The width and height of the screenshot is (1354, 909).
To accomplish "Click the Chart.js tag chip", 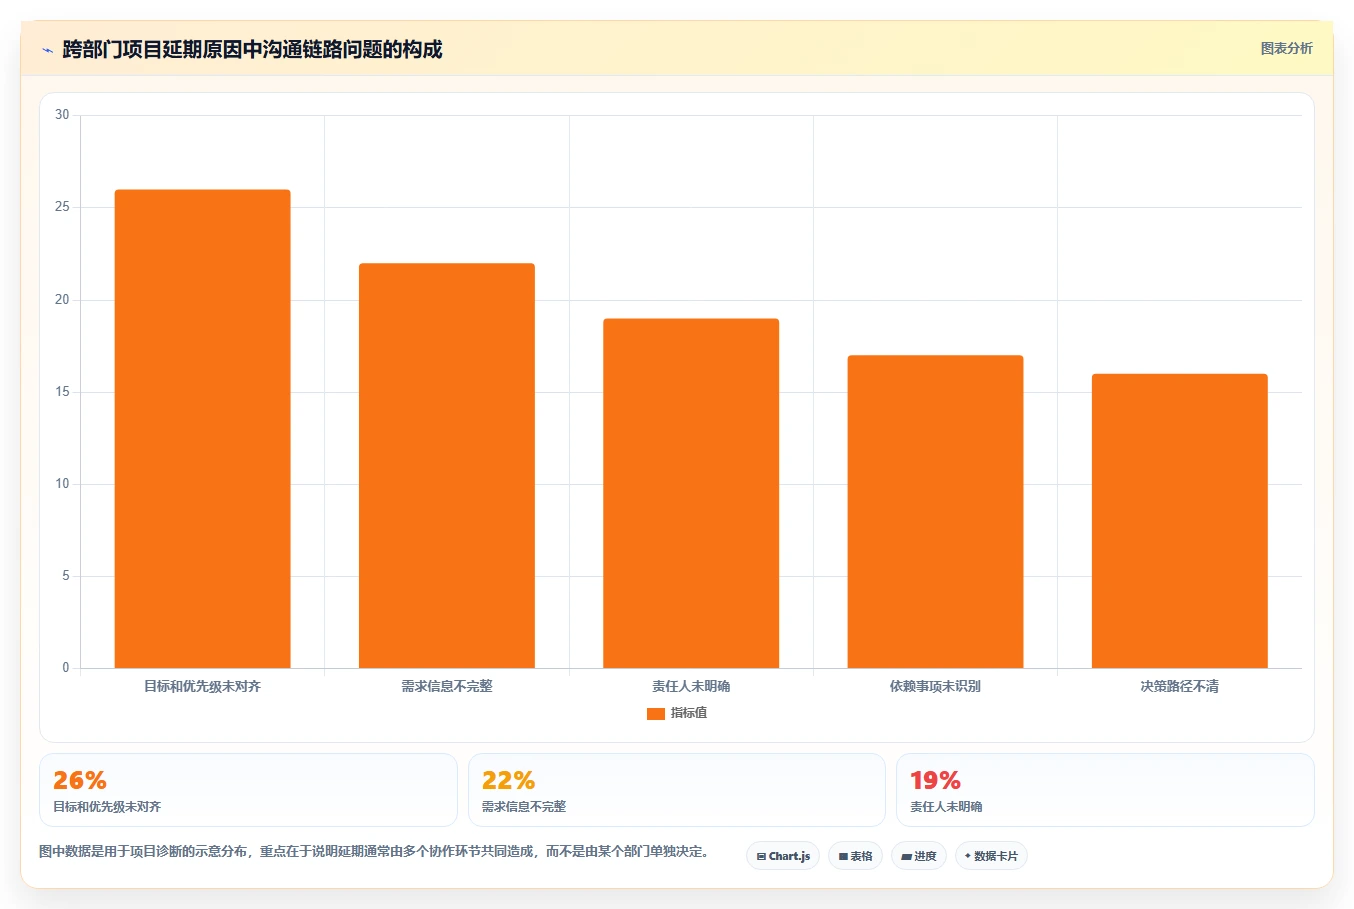I will point(783,856).
